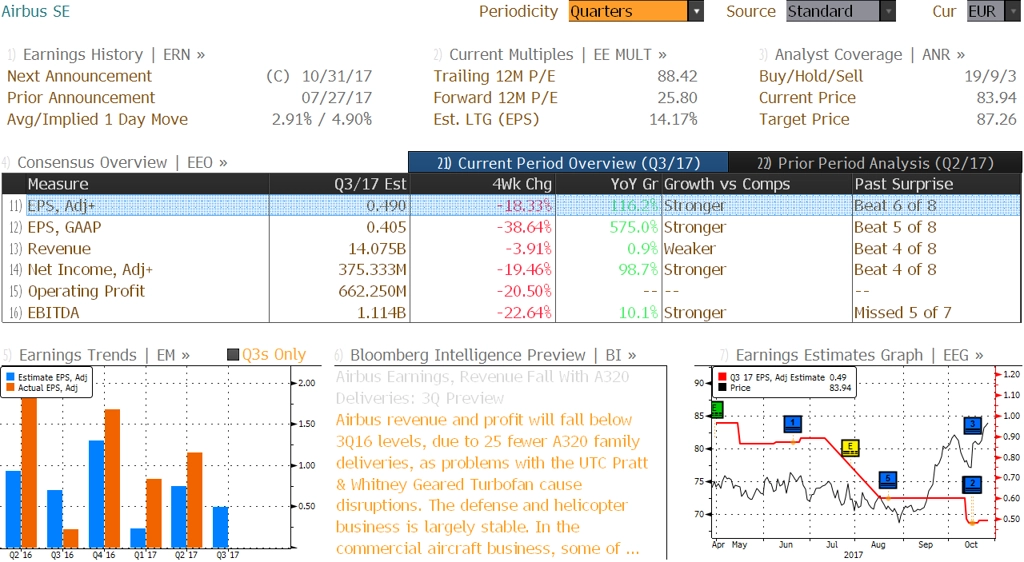Click the Q4 16 orange actual EPS bar
Viewport: 1024px width, 562px height.
coord(112,478)
